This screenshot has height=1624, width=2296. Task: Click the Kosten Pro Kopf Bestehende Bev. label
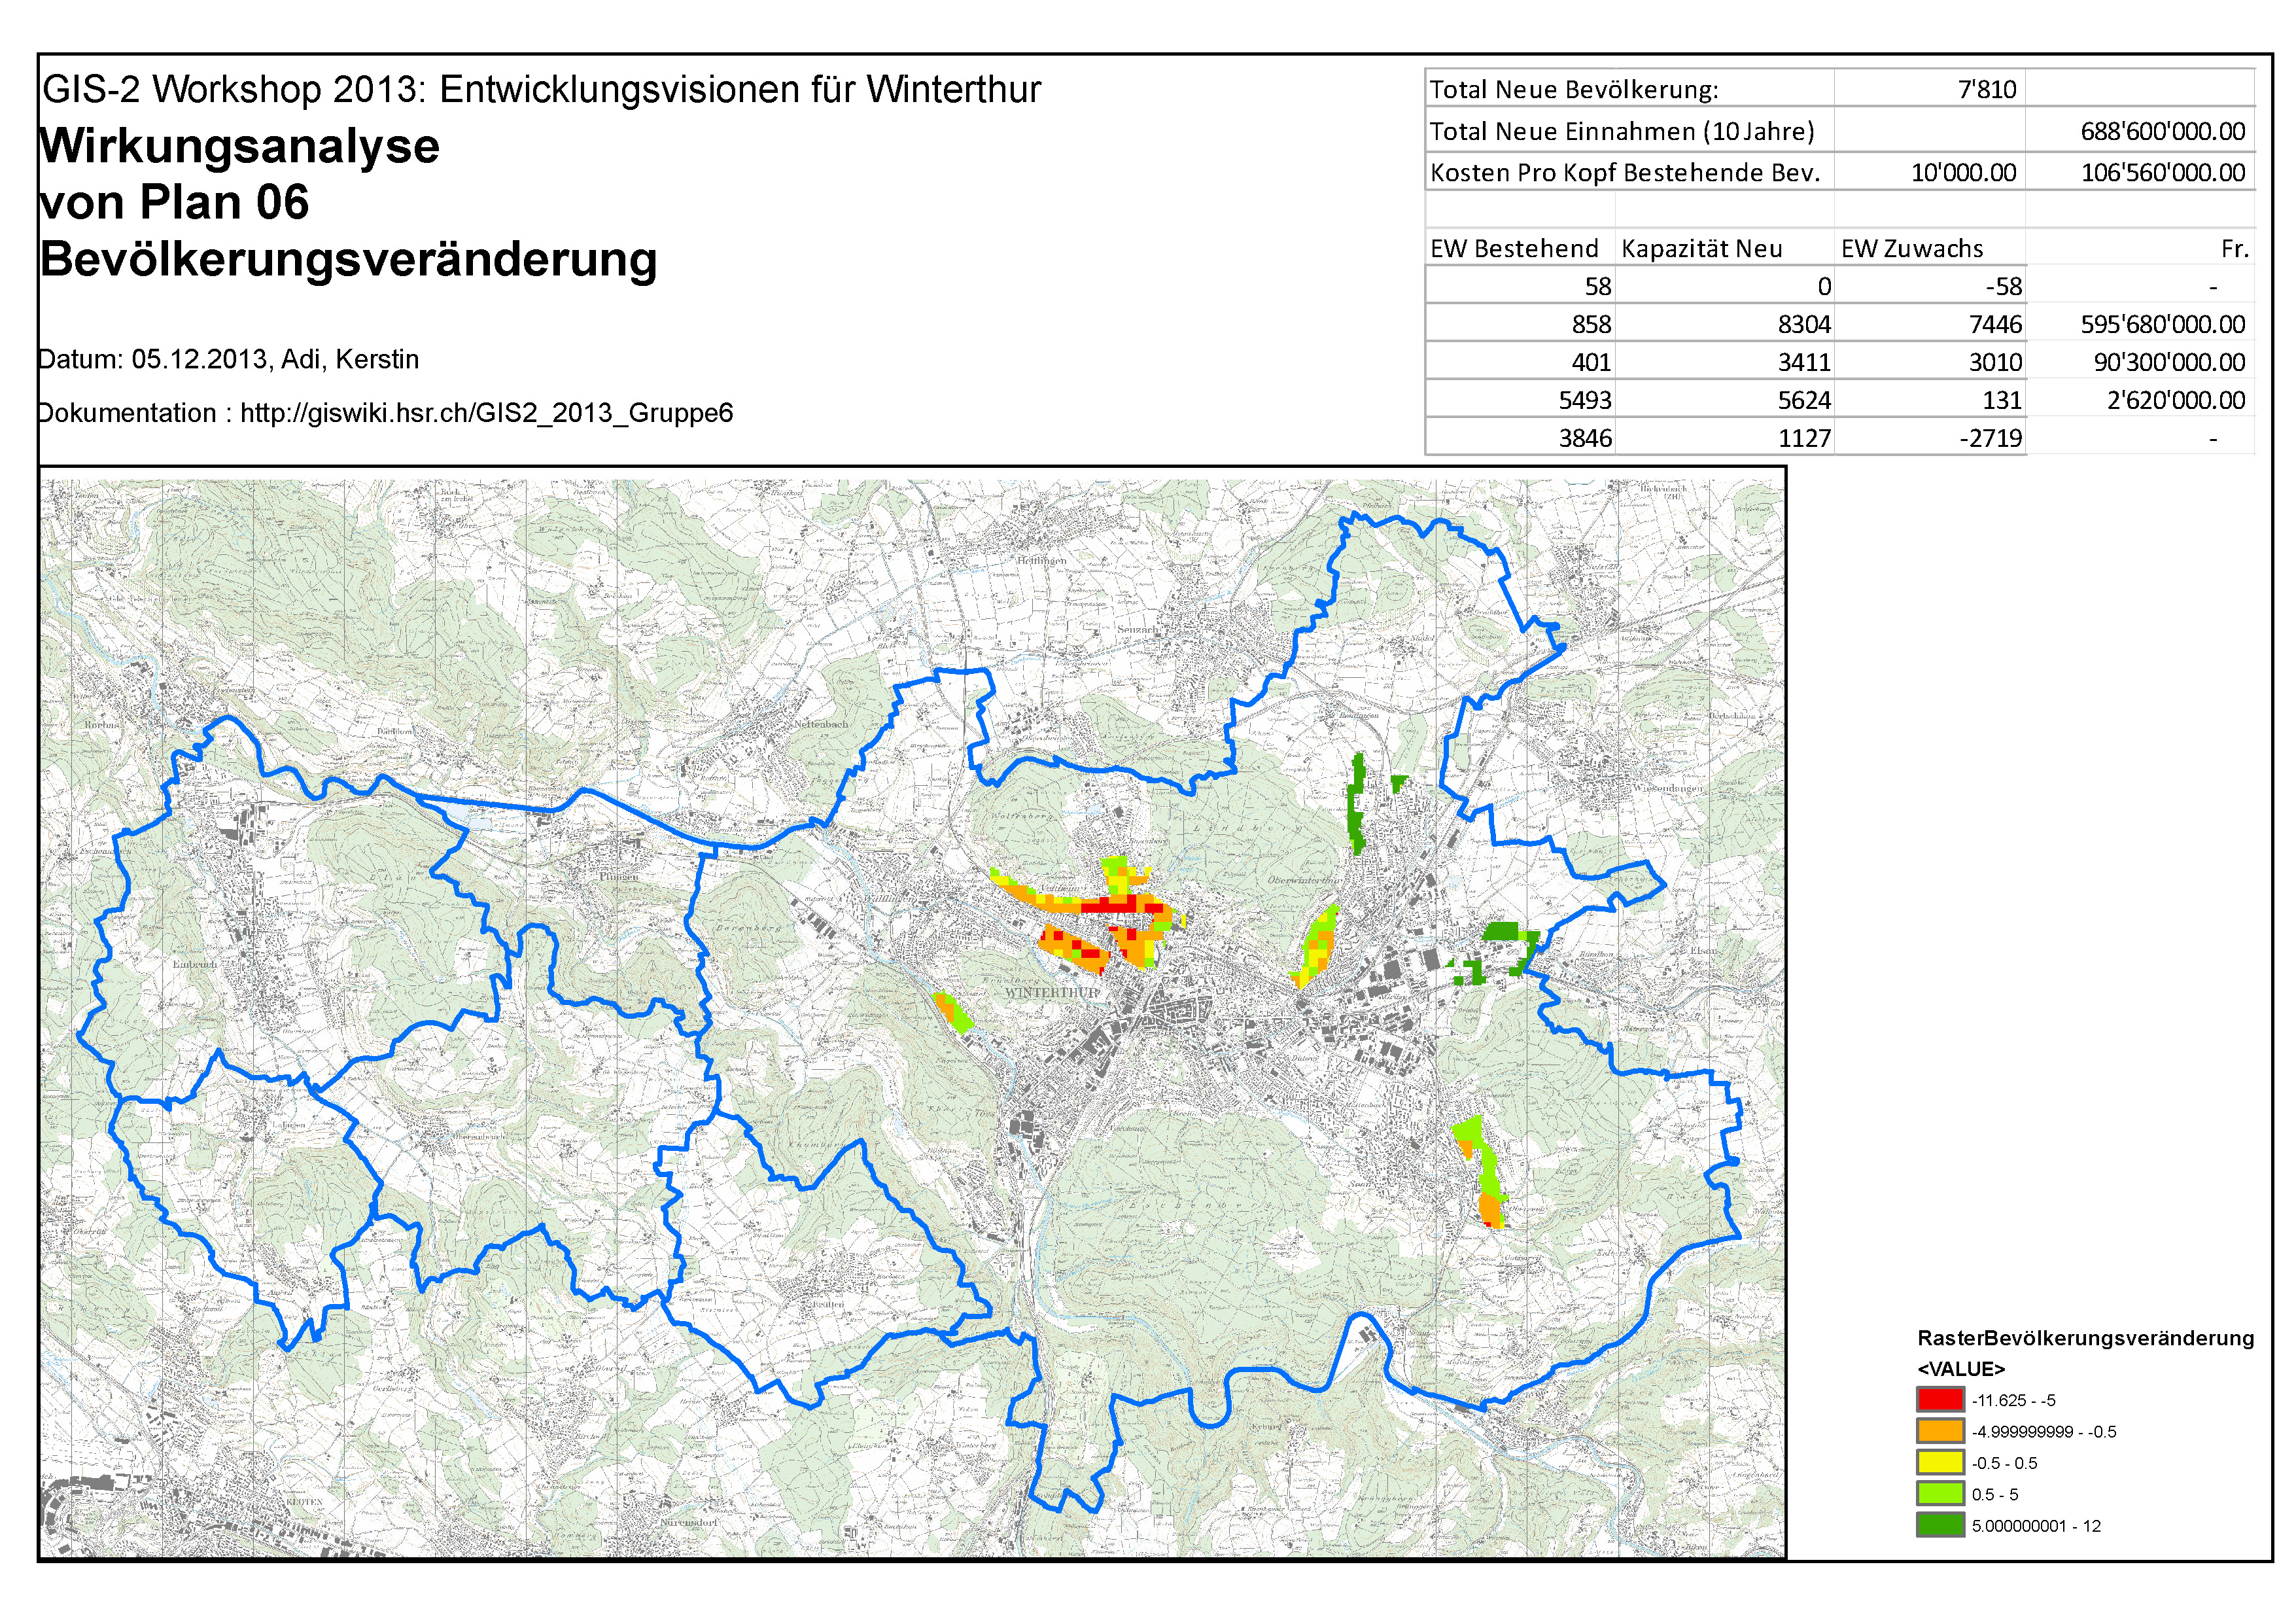1624,173
